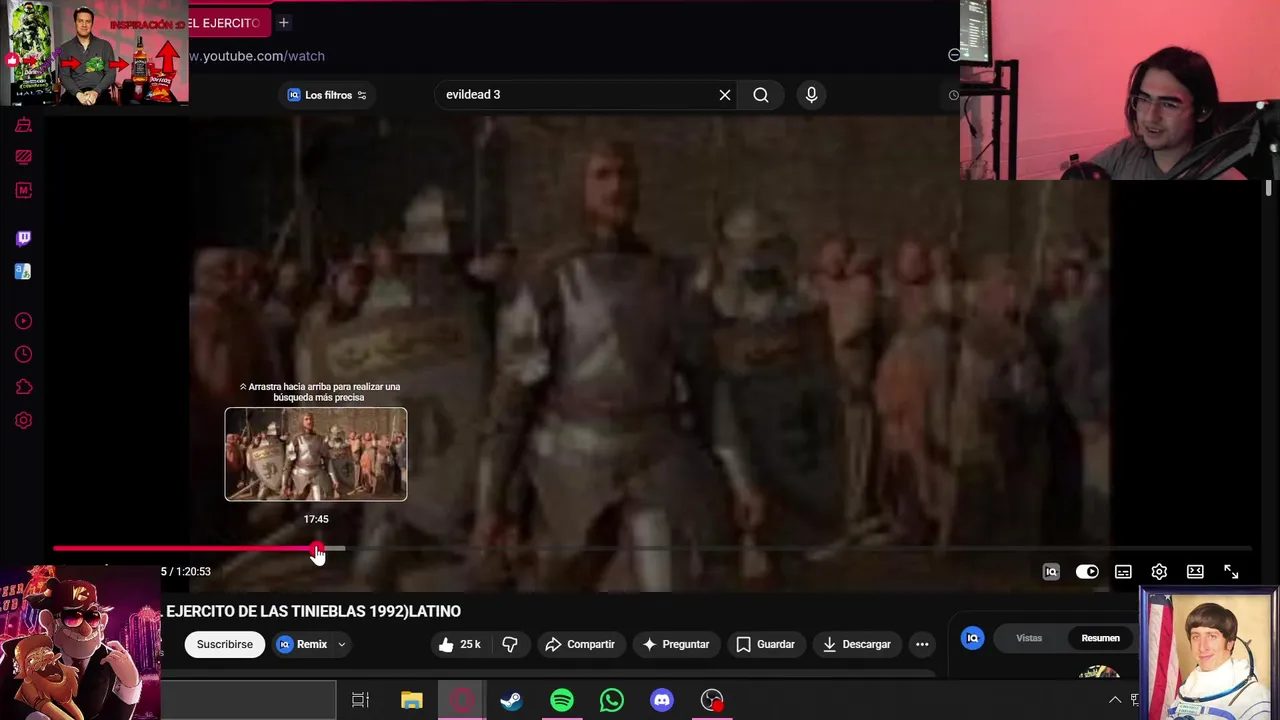The image size is (1280, 720).
Task: Open OBS Studio from the taskbar
Action: point(712,700)
